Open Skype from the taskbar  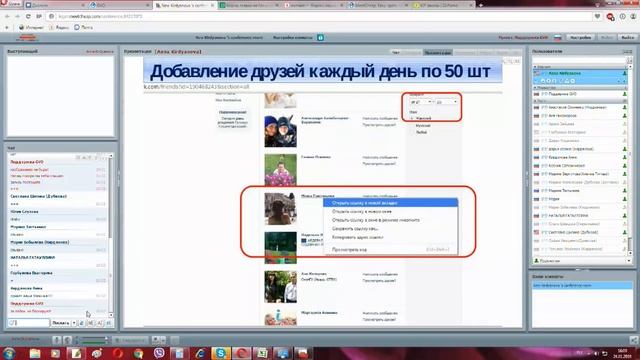coord(220,353)
